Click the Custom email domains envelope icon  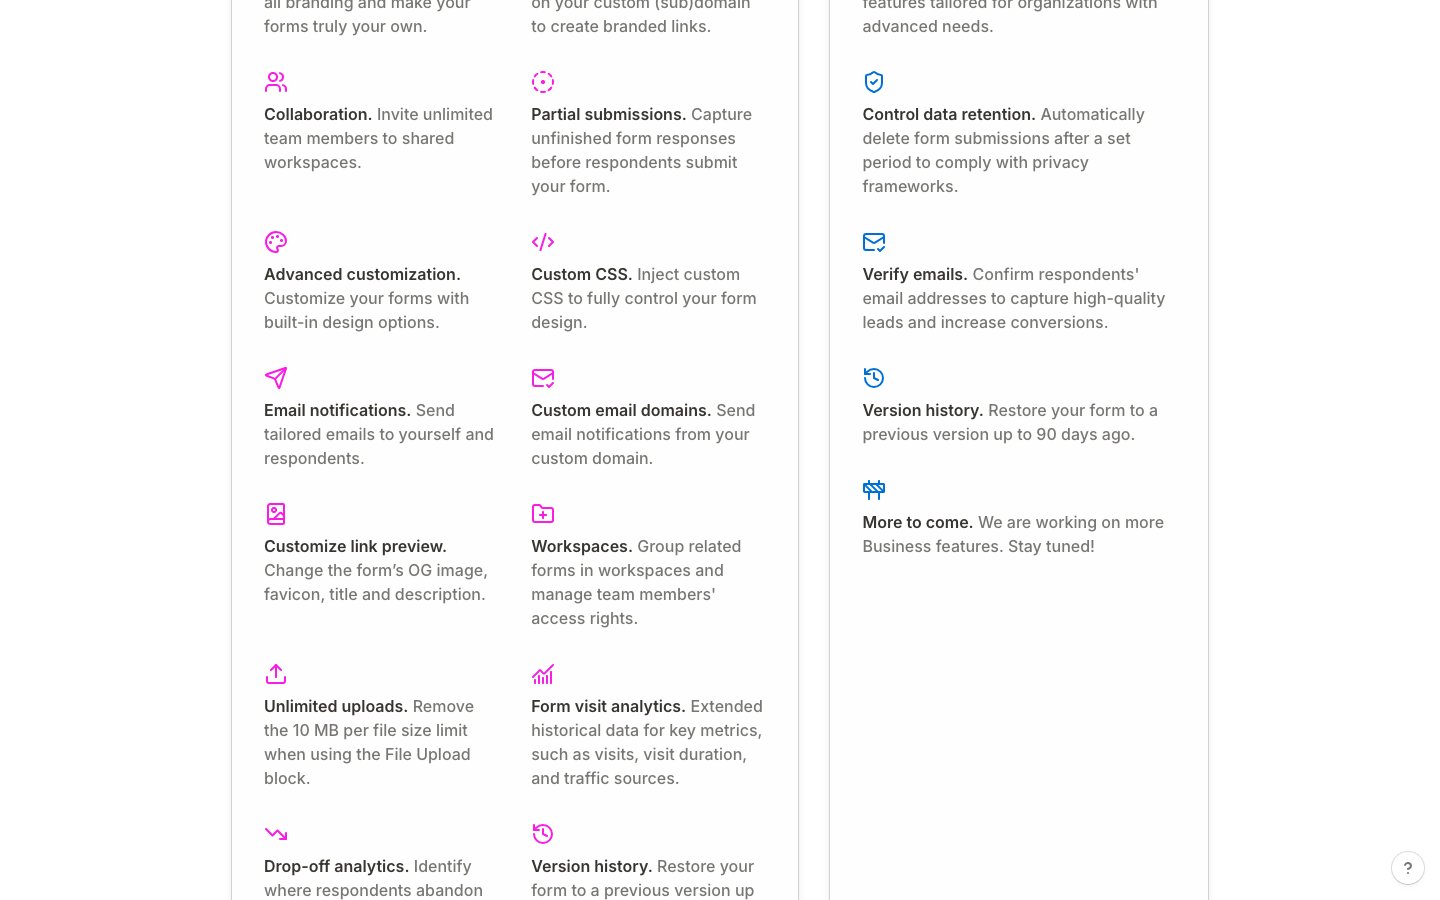tap(543, 378)
